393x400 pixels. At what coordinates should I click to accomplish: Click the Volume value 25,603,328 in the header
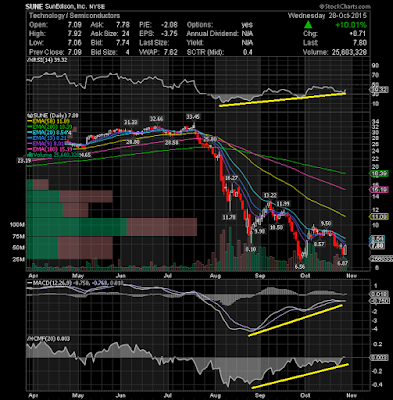(348, 52)
